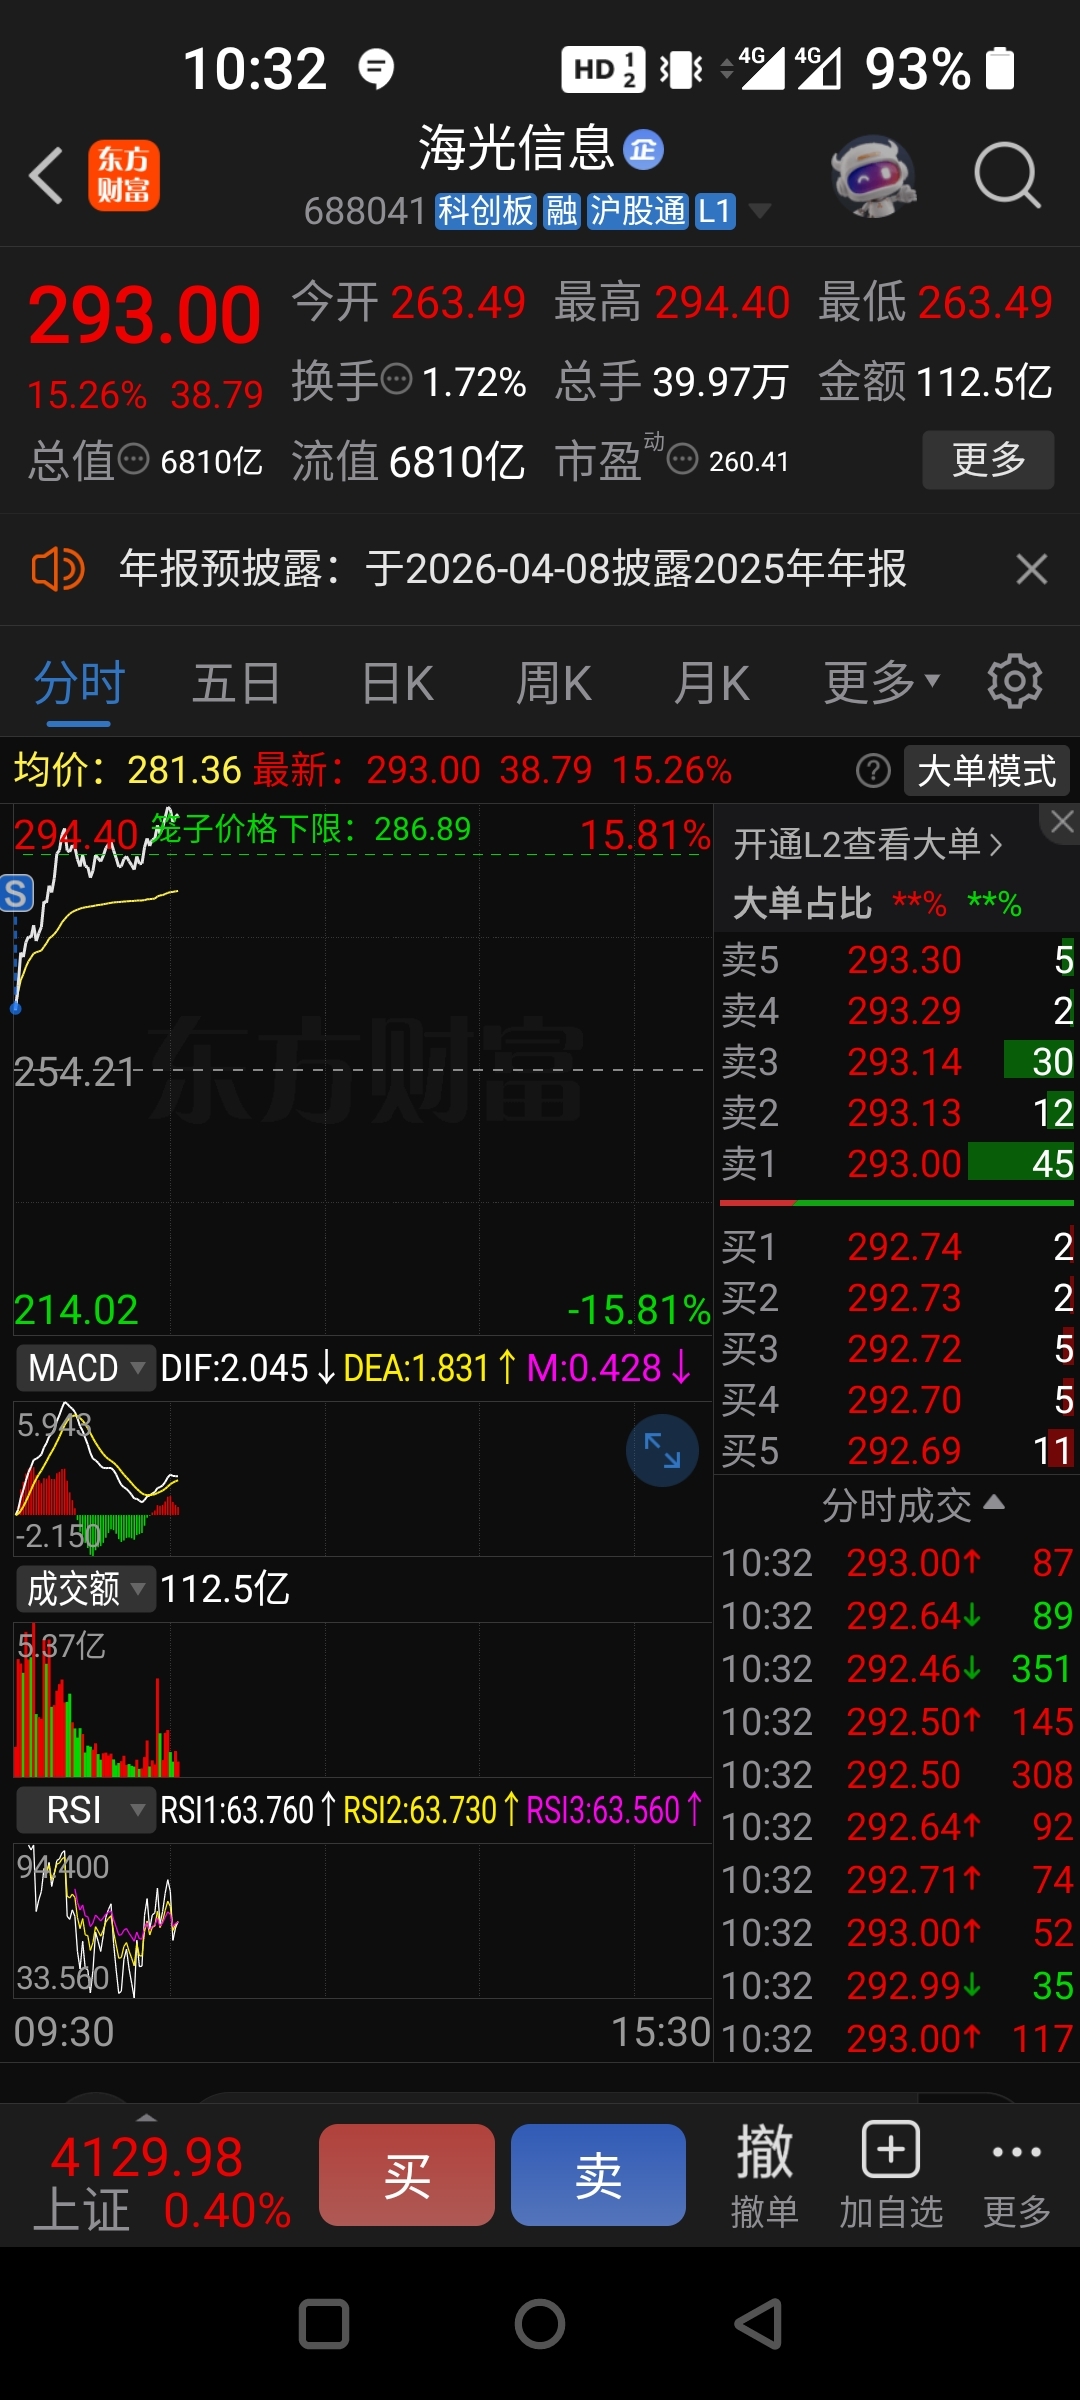1080x2400 pixels.
Task: Select the 分时 chart tab
Action: [x=79, y=684]
